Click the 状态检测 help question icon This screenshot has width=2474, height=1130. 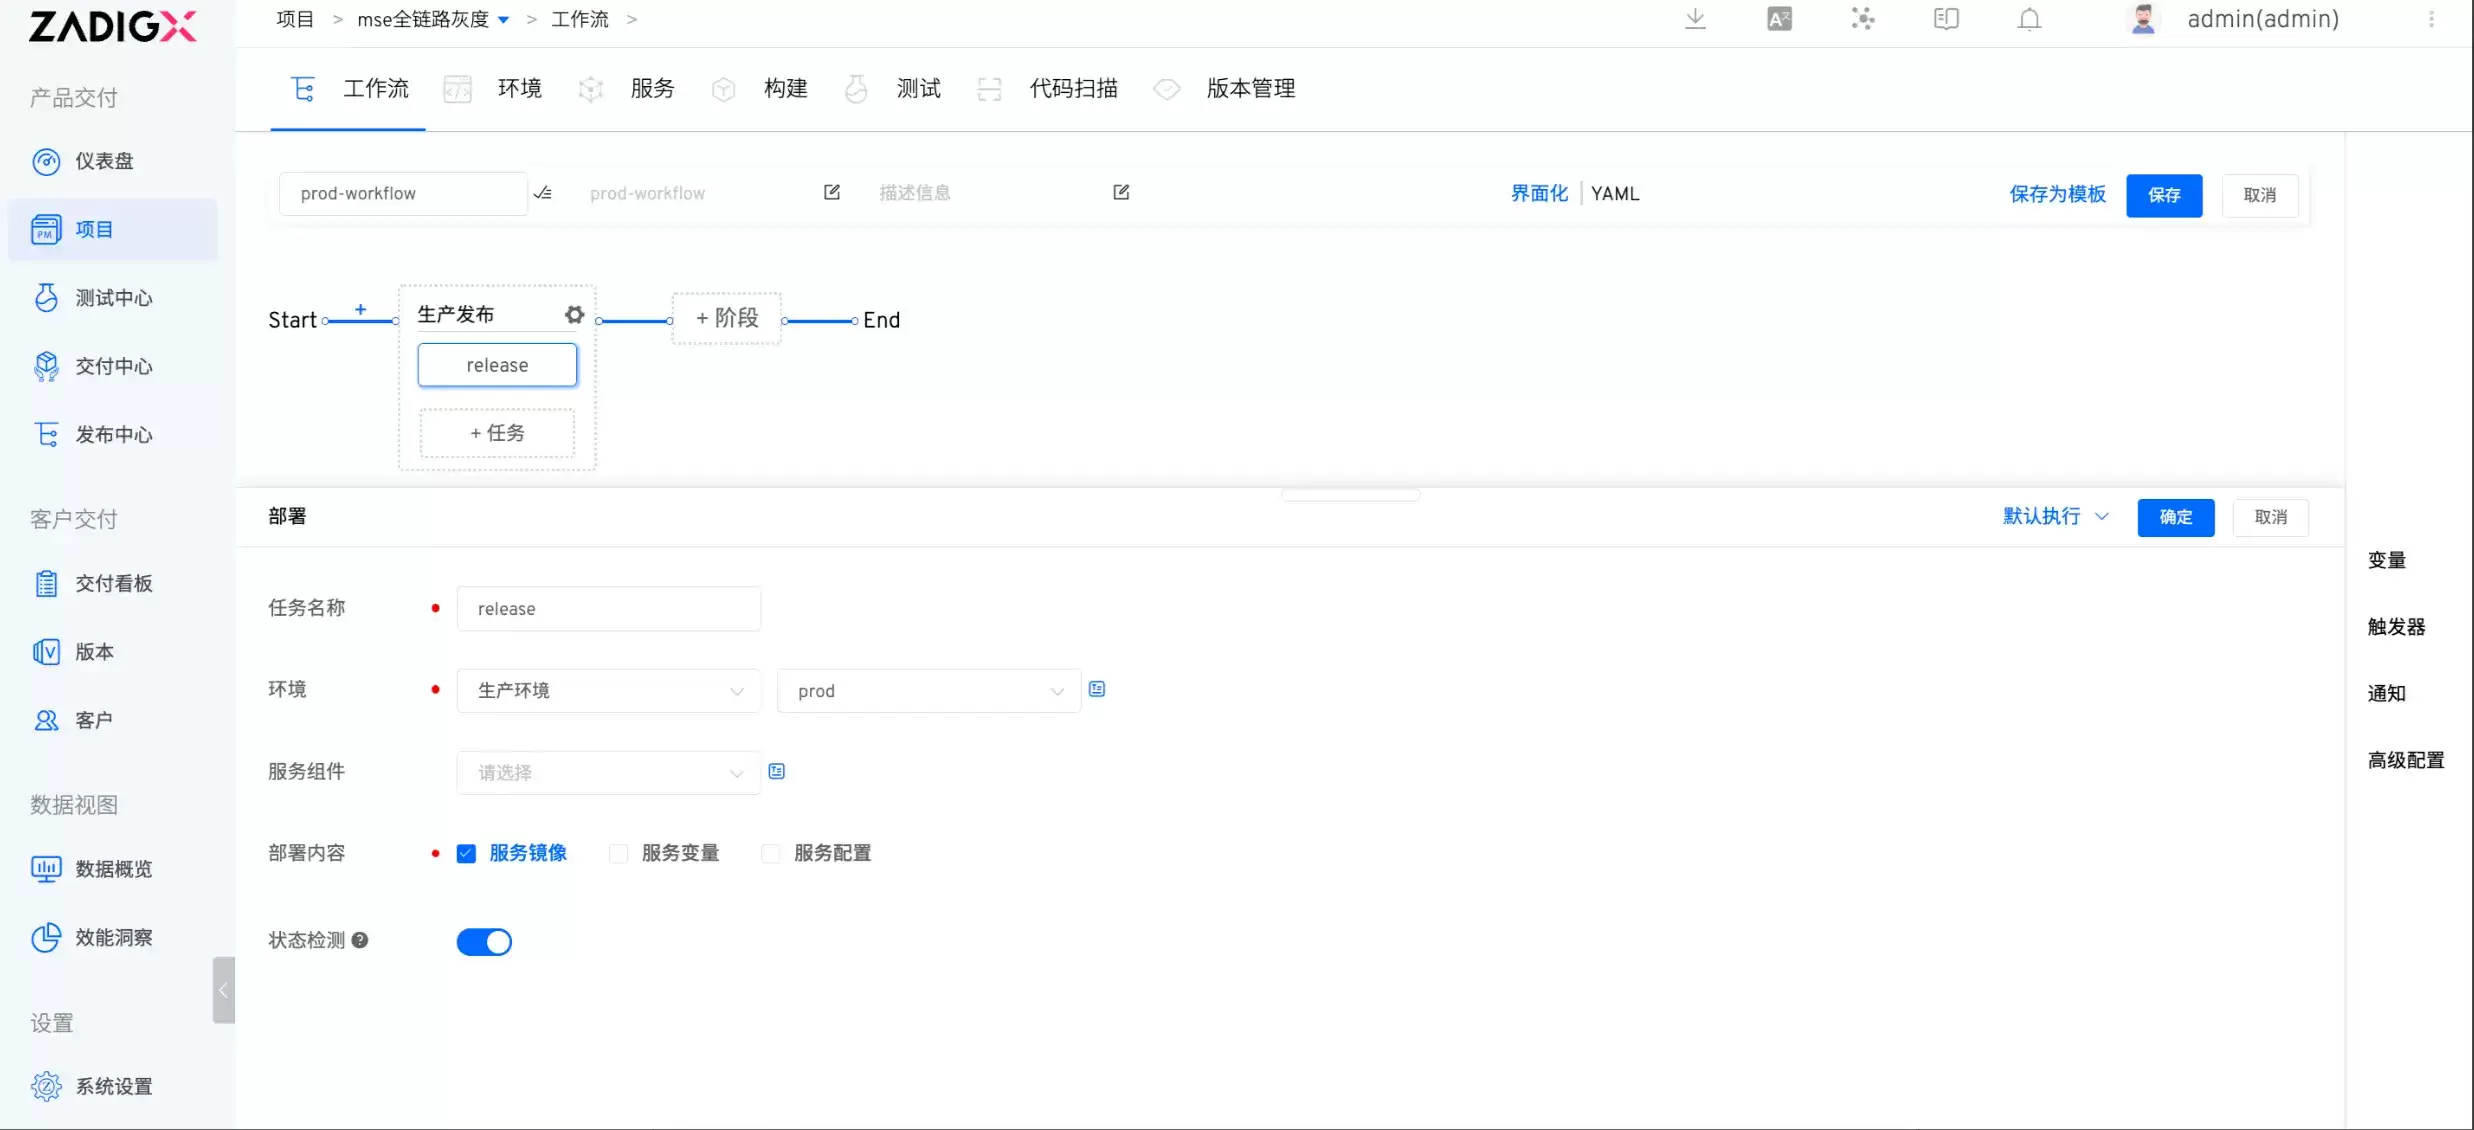click(x=360, y=940)
